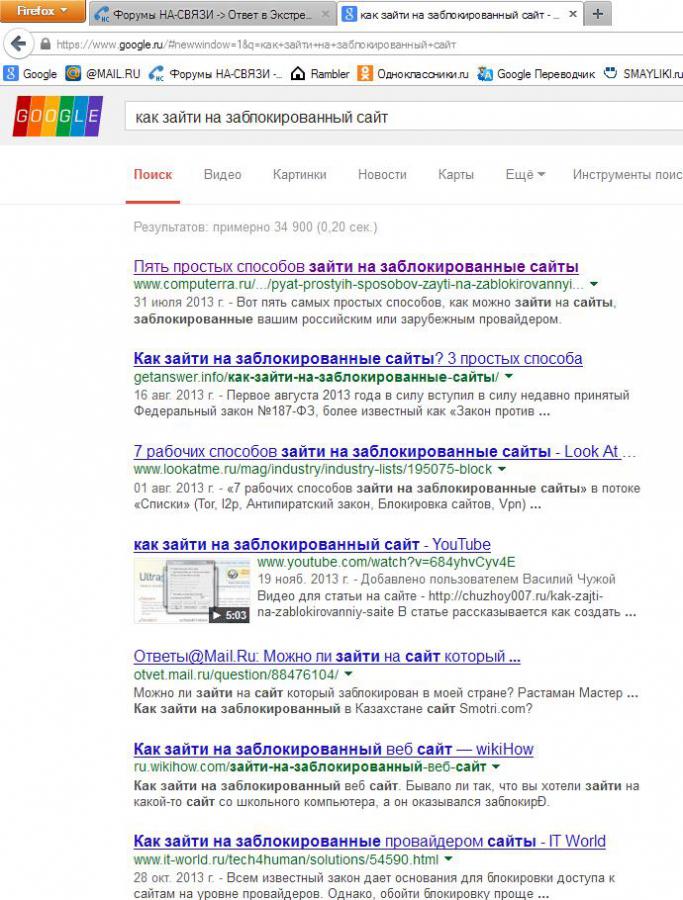Select the active Google search results tab
Image resolution: width=683 pixels, height=900 pixels.
coord(461,14)
